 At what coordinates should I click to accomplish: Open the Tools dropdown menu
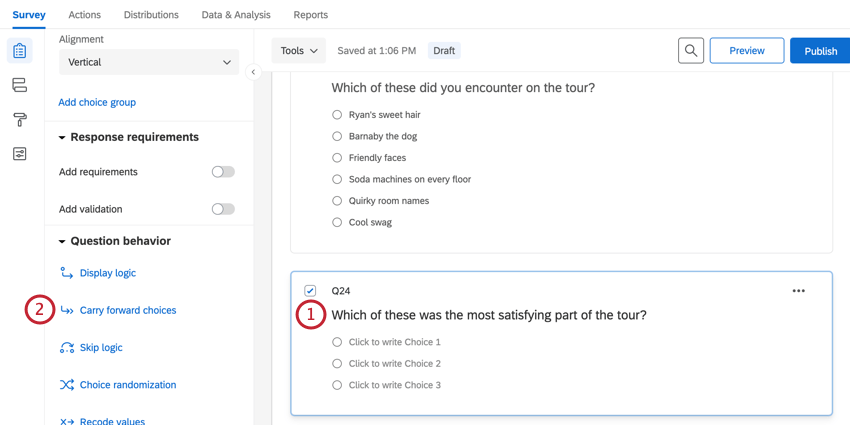(x=299, y=51)
